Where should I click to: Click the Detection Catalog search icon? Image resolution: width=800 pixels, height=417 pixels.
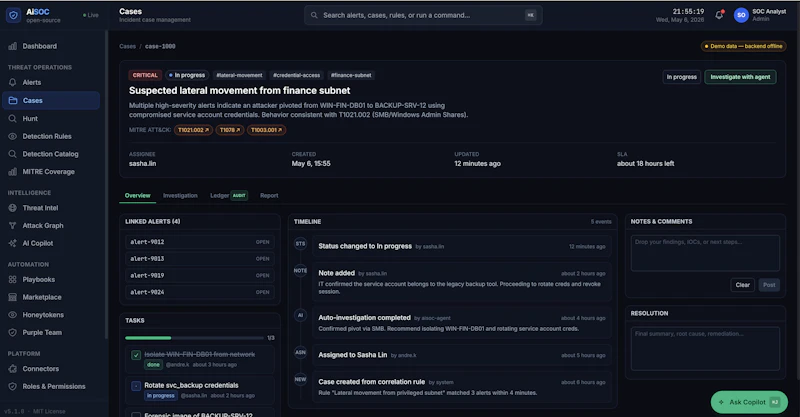[13, 154]
